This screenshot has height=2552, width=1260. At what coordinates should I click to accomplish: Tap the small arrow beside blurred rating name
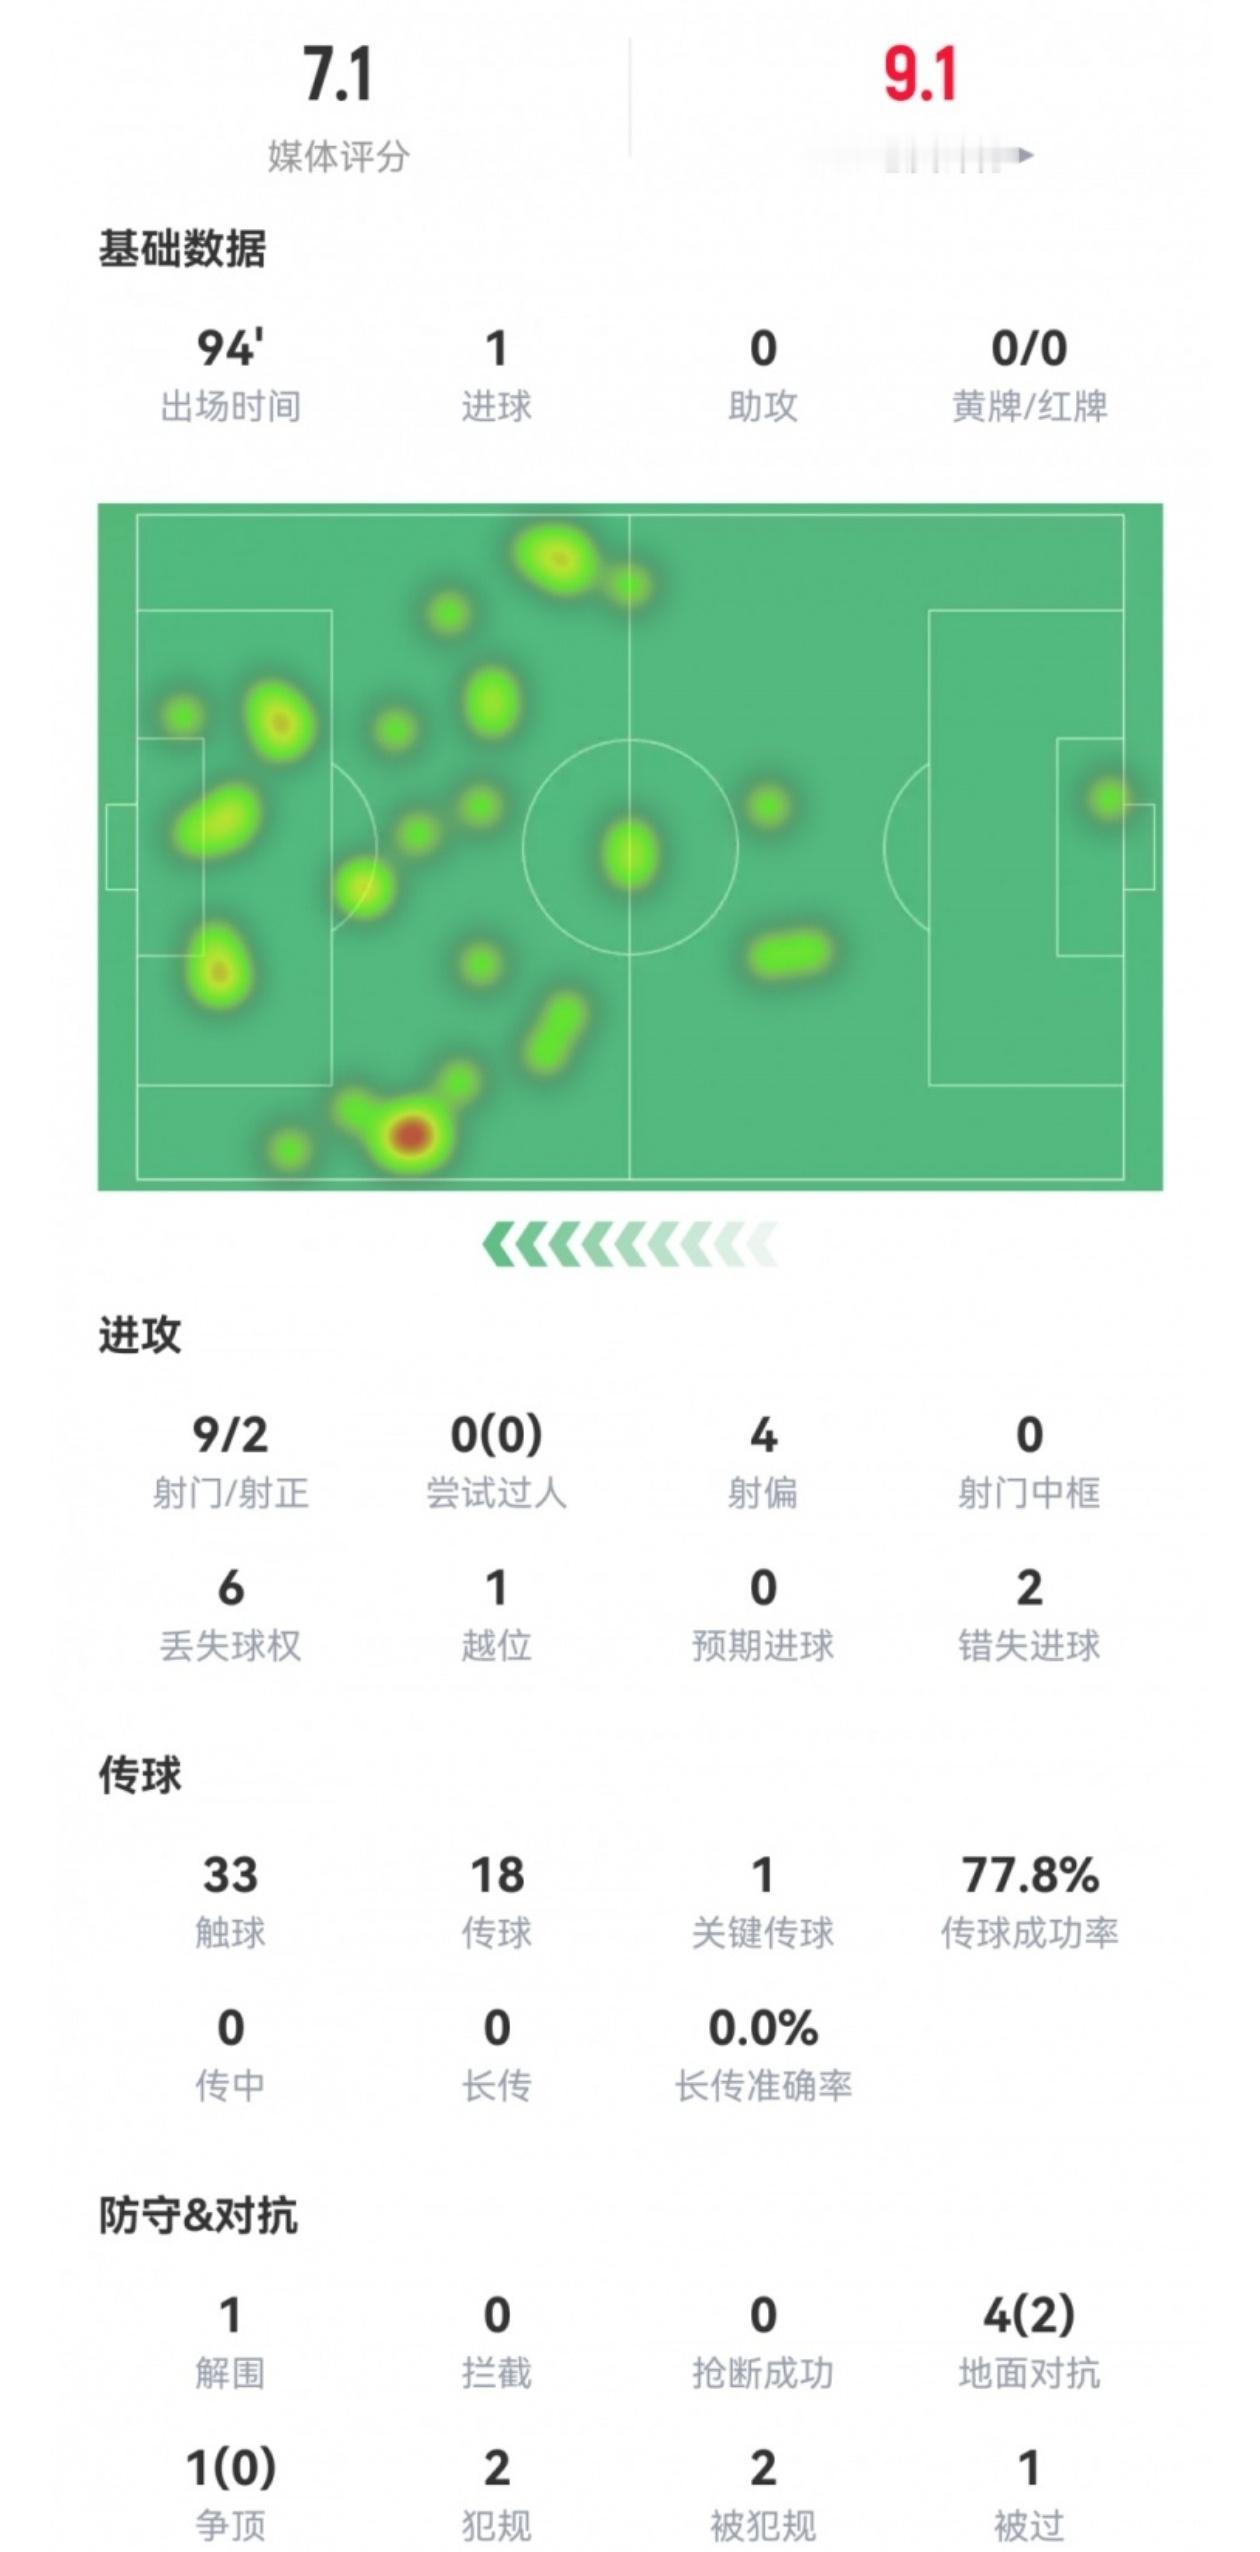click(x=1024, y=155)
